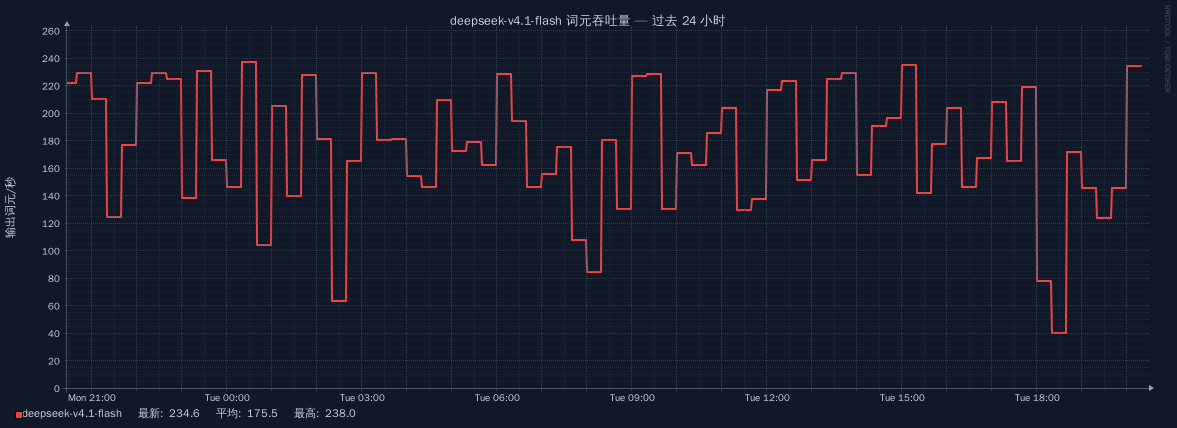The image size is (1177, 428).
Task: Click the 'Tue 06:00' x-axis label
Action: click(x=497, y=397)
